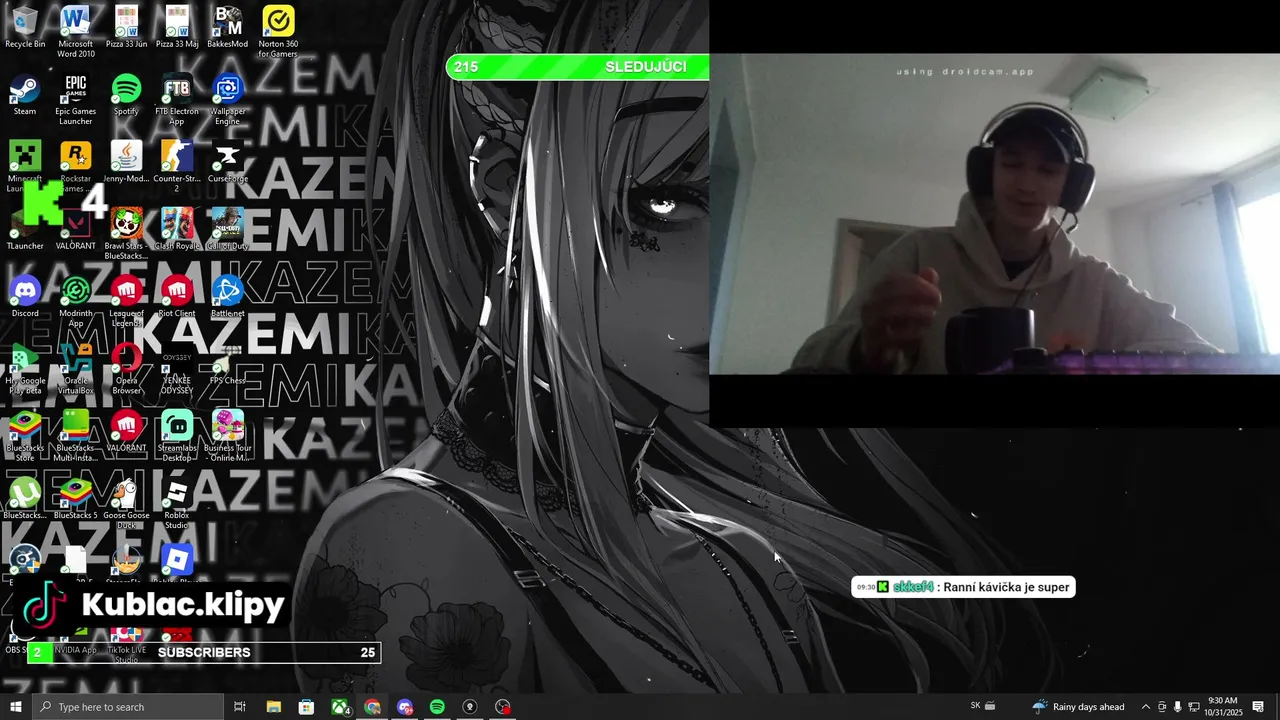The width and height of the screenshot is (1280, 720).
Task: Open File Explorer from the taskbar
Action: pyautogui.click(x=273, y=707)
